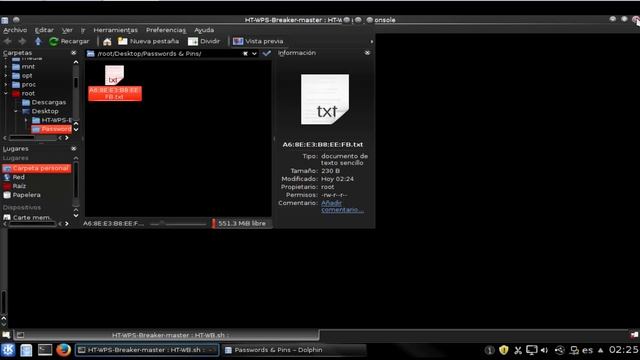640x360 pixels.
Task: Open Red network place
Action: point(14,177)
